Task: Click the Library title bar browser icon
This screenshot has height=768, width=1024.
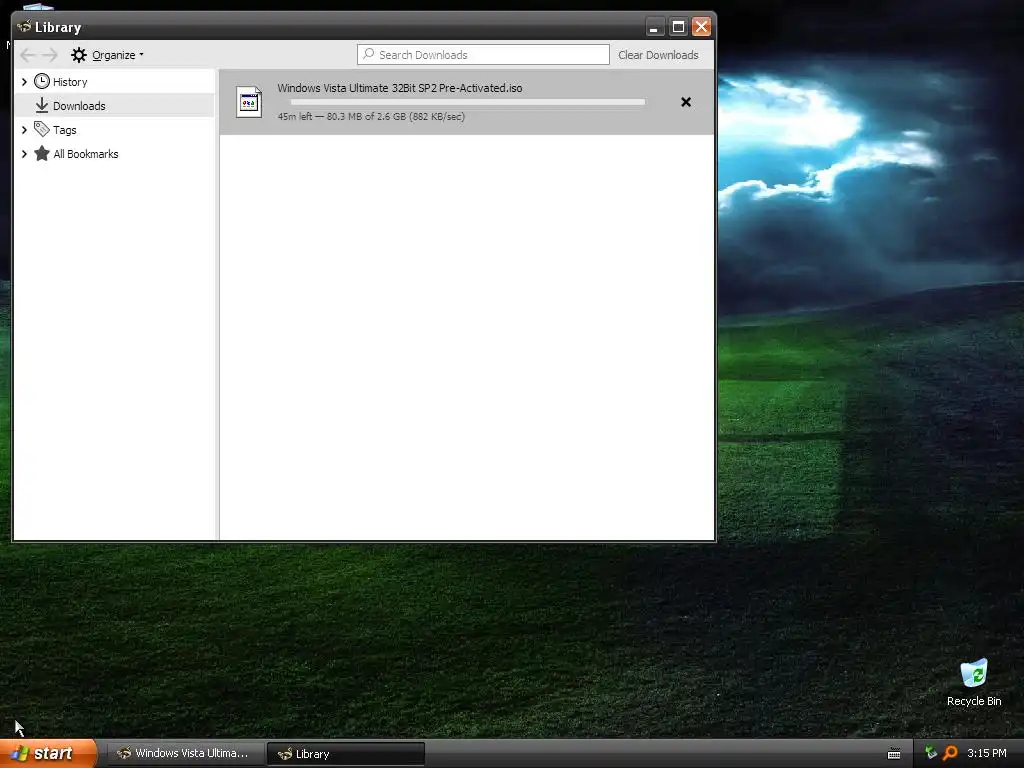Action: (x=24, y=27)
